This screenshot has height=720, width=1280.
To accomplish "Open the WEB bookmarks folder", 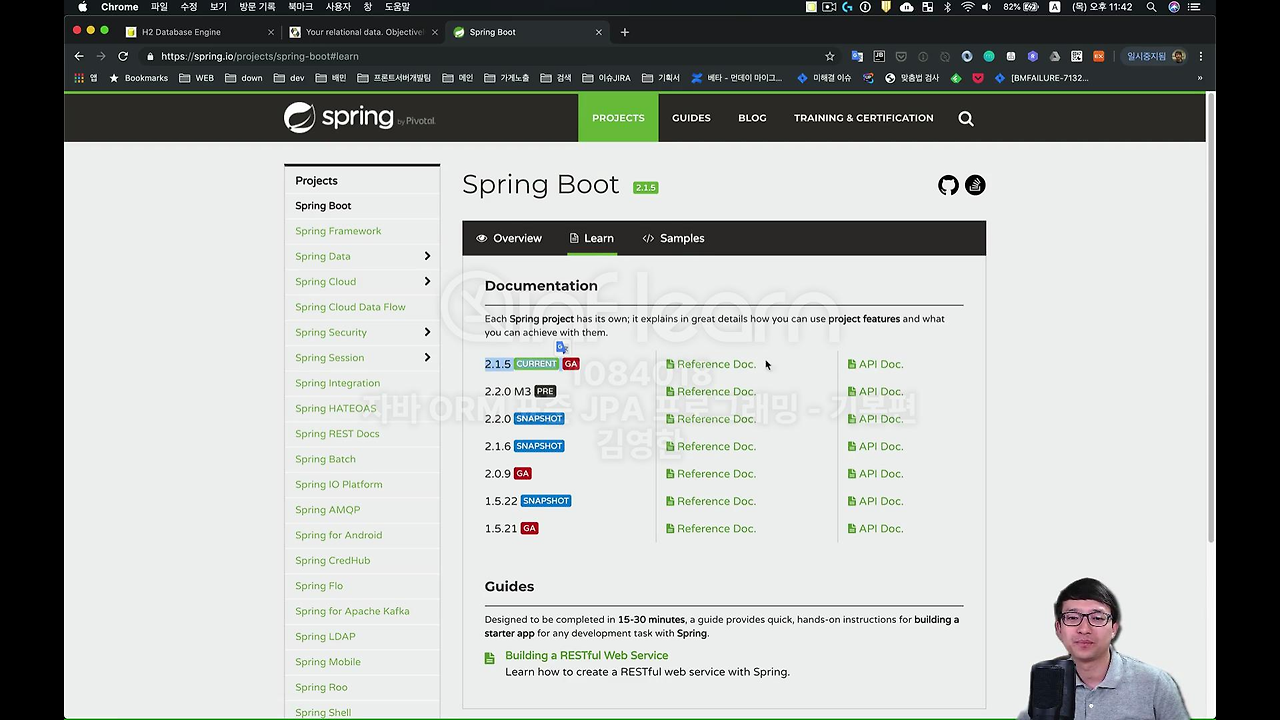I will 196,78.
